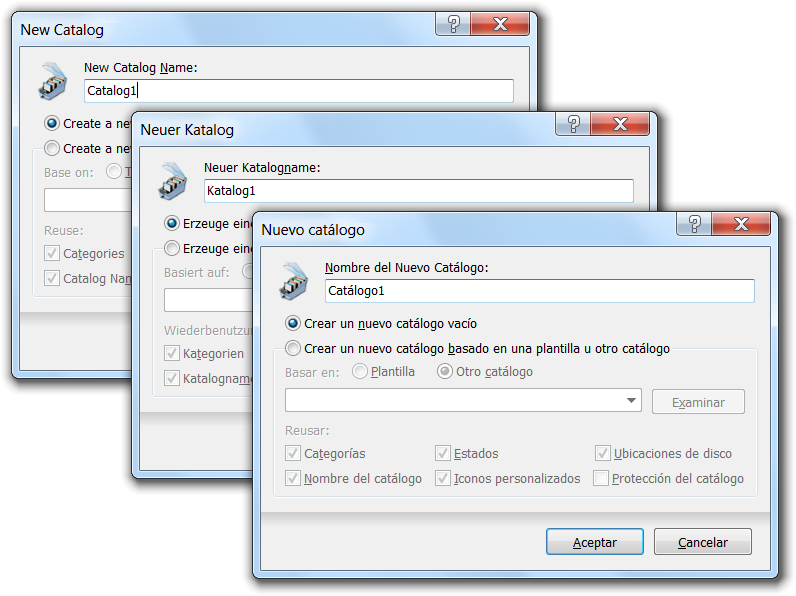Viewport: 796px width, 596px height.
Task: Click the Cancelar button
Action: [x=703, y=542]
